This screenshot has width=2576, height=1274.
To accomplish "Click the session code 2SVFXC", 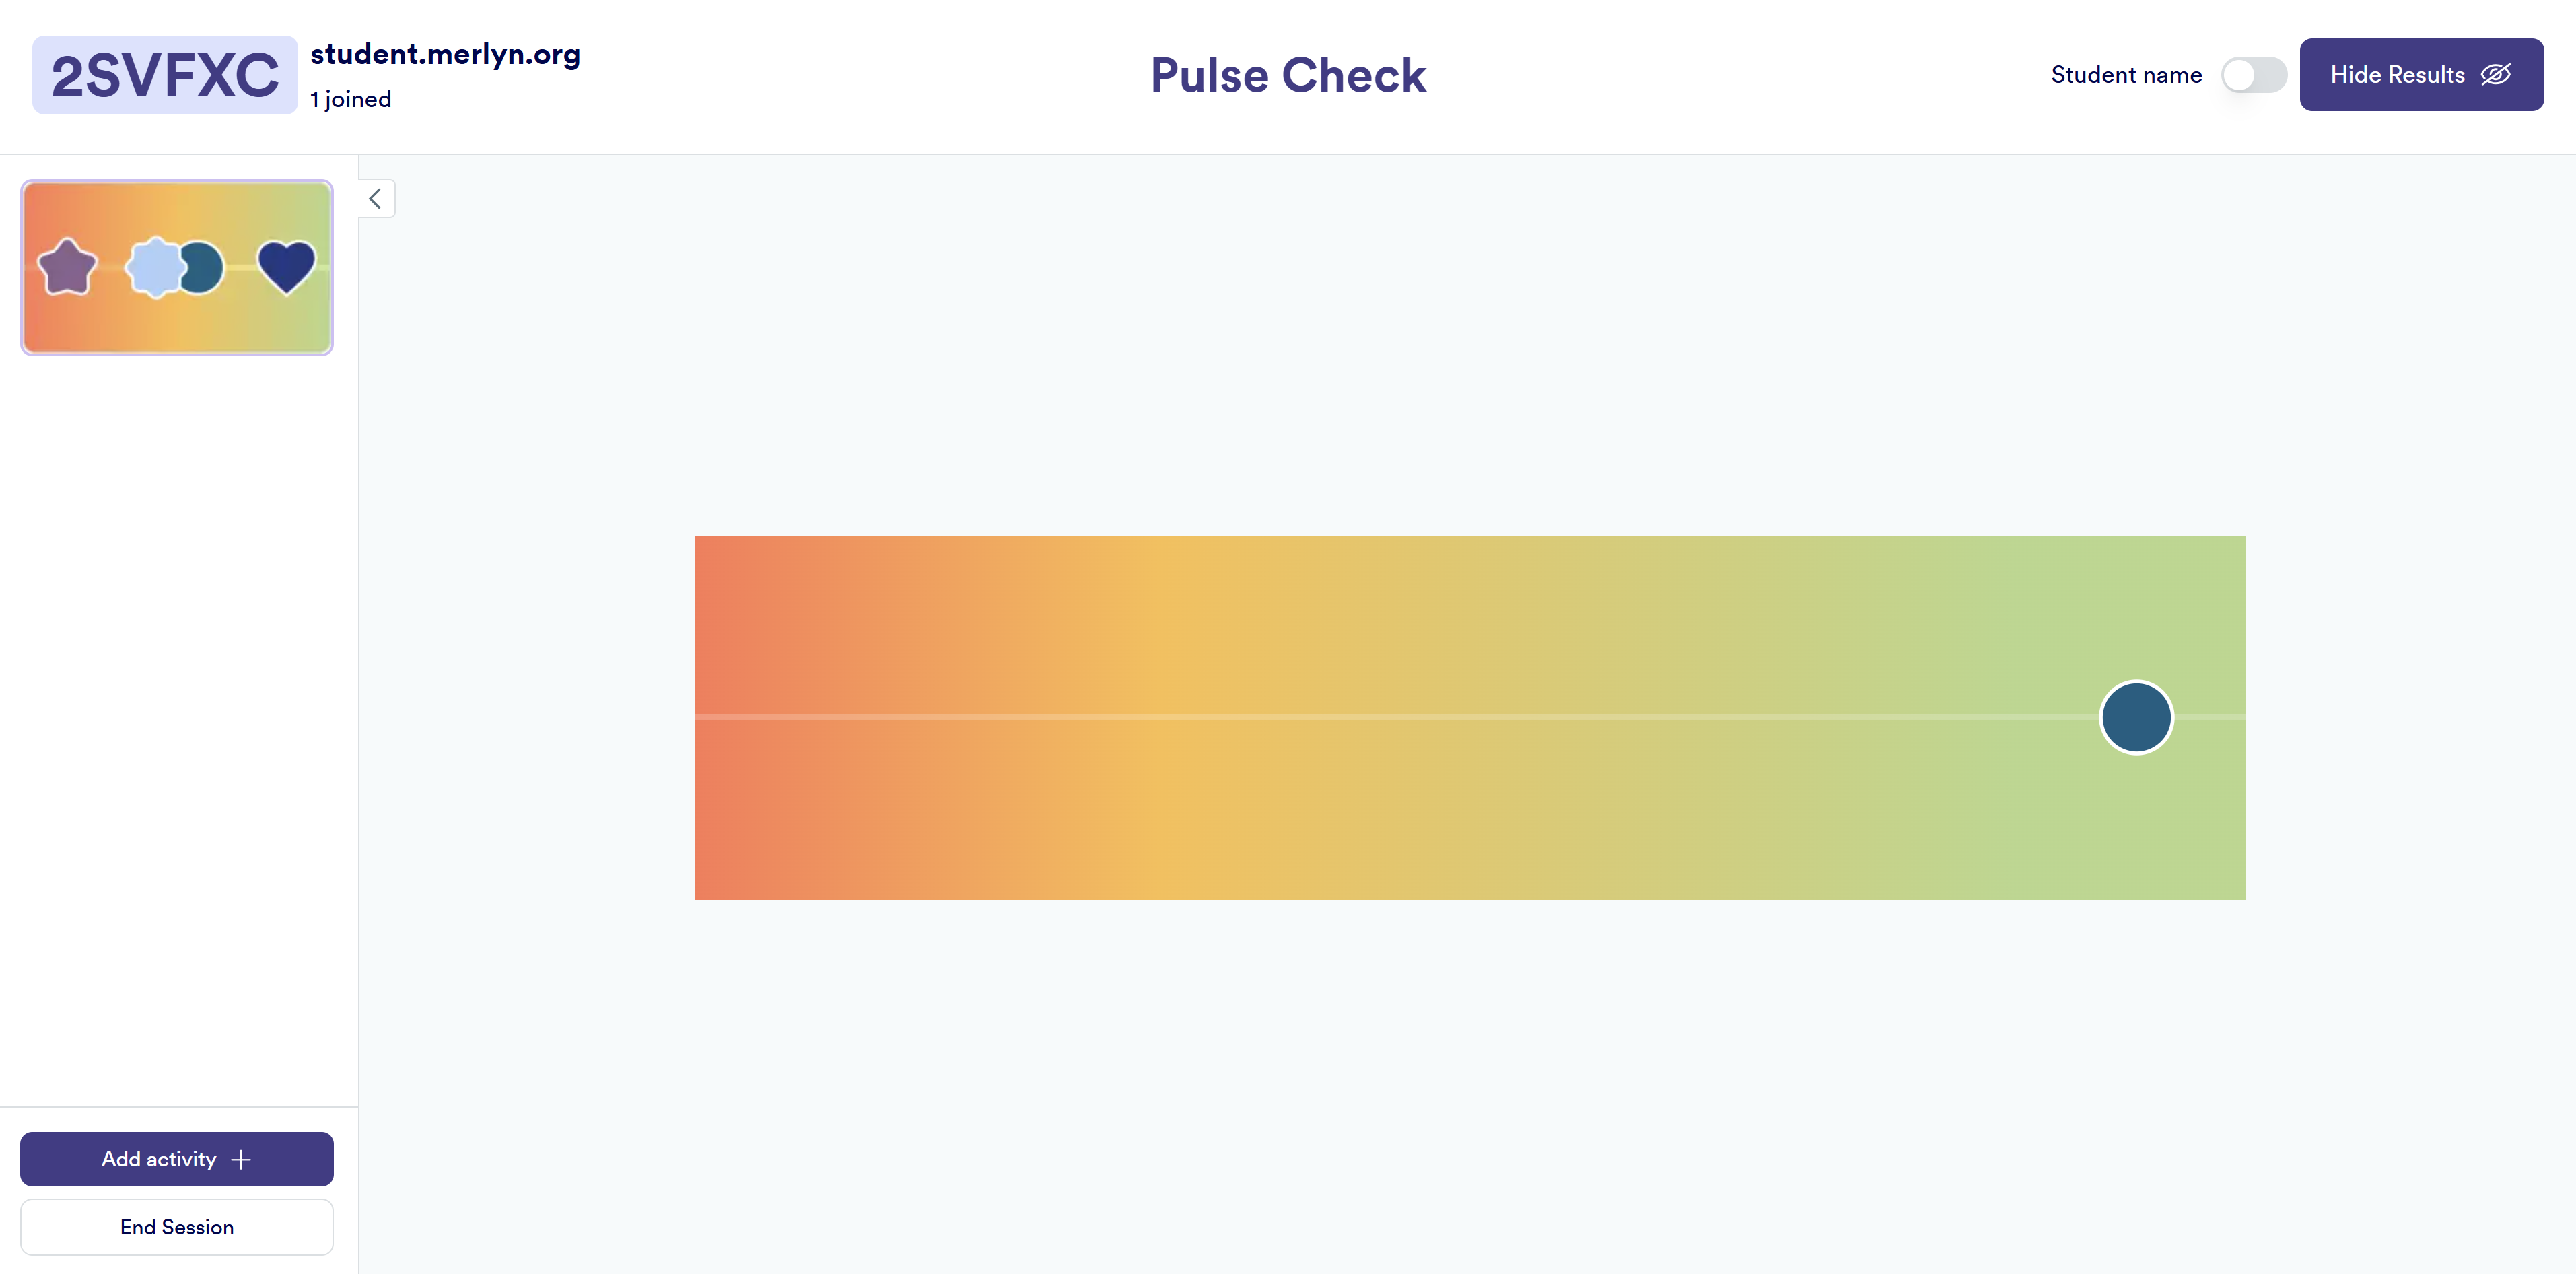I will tap(165, 75).
